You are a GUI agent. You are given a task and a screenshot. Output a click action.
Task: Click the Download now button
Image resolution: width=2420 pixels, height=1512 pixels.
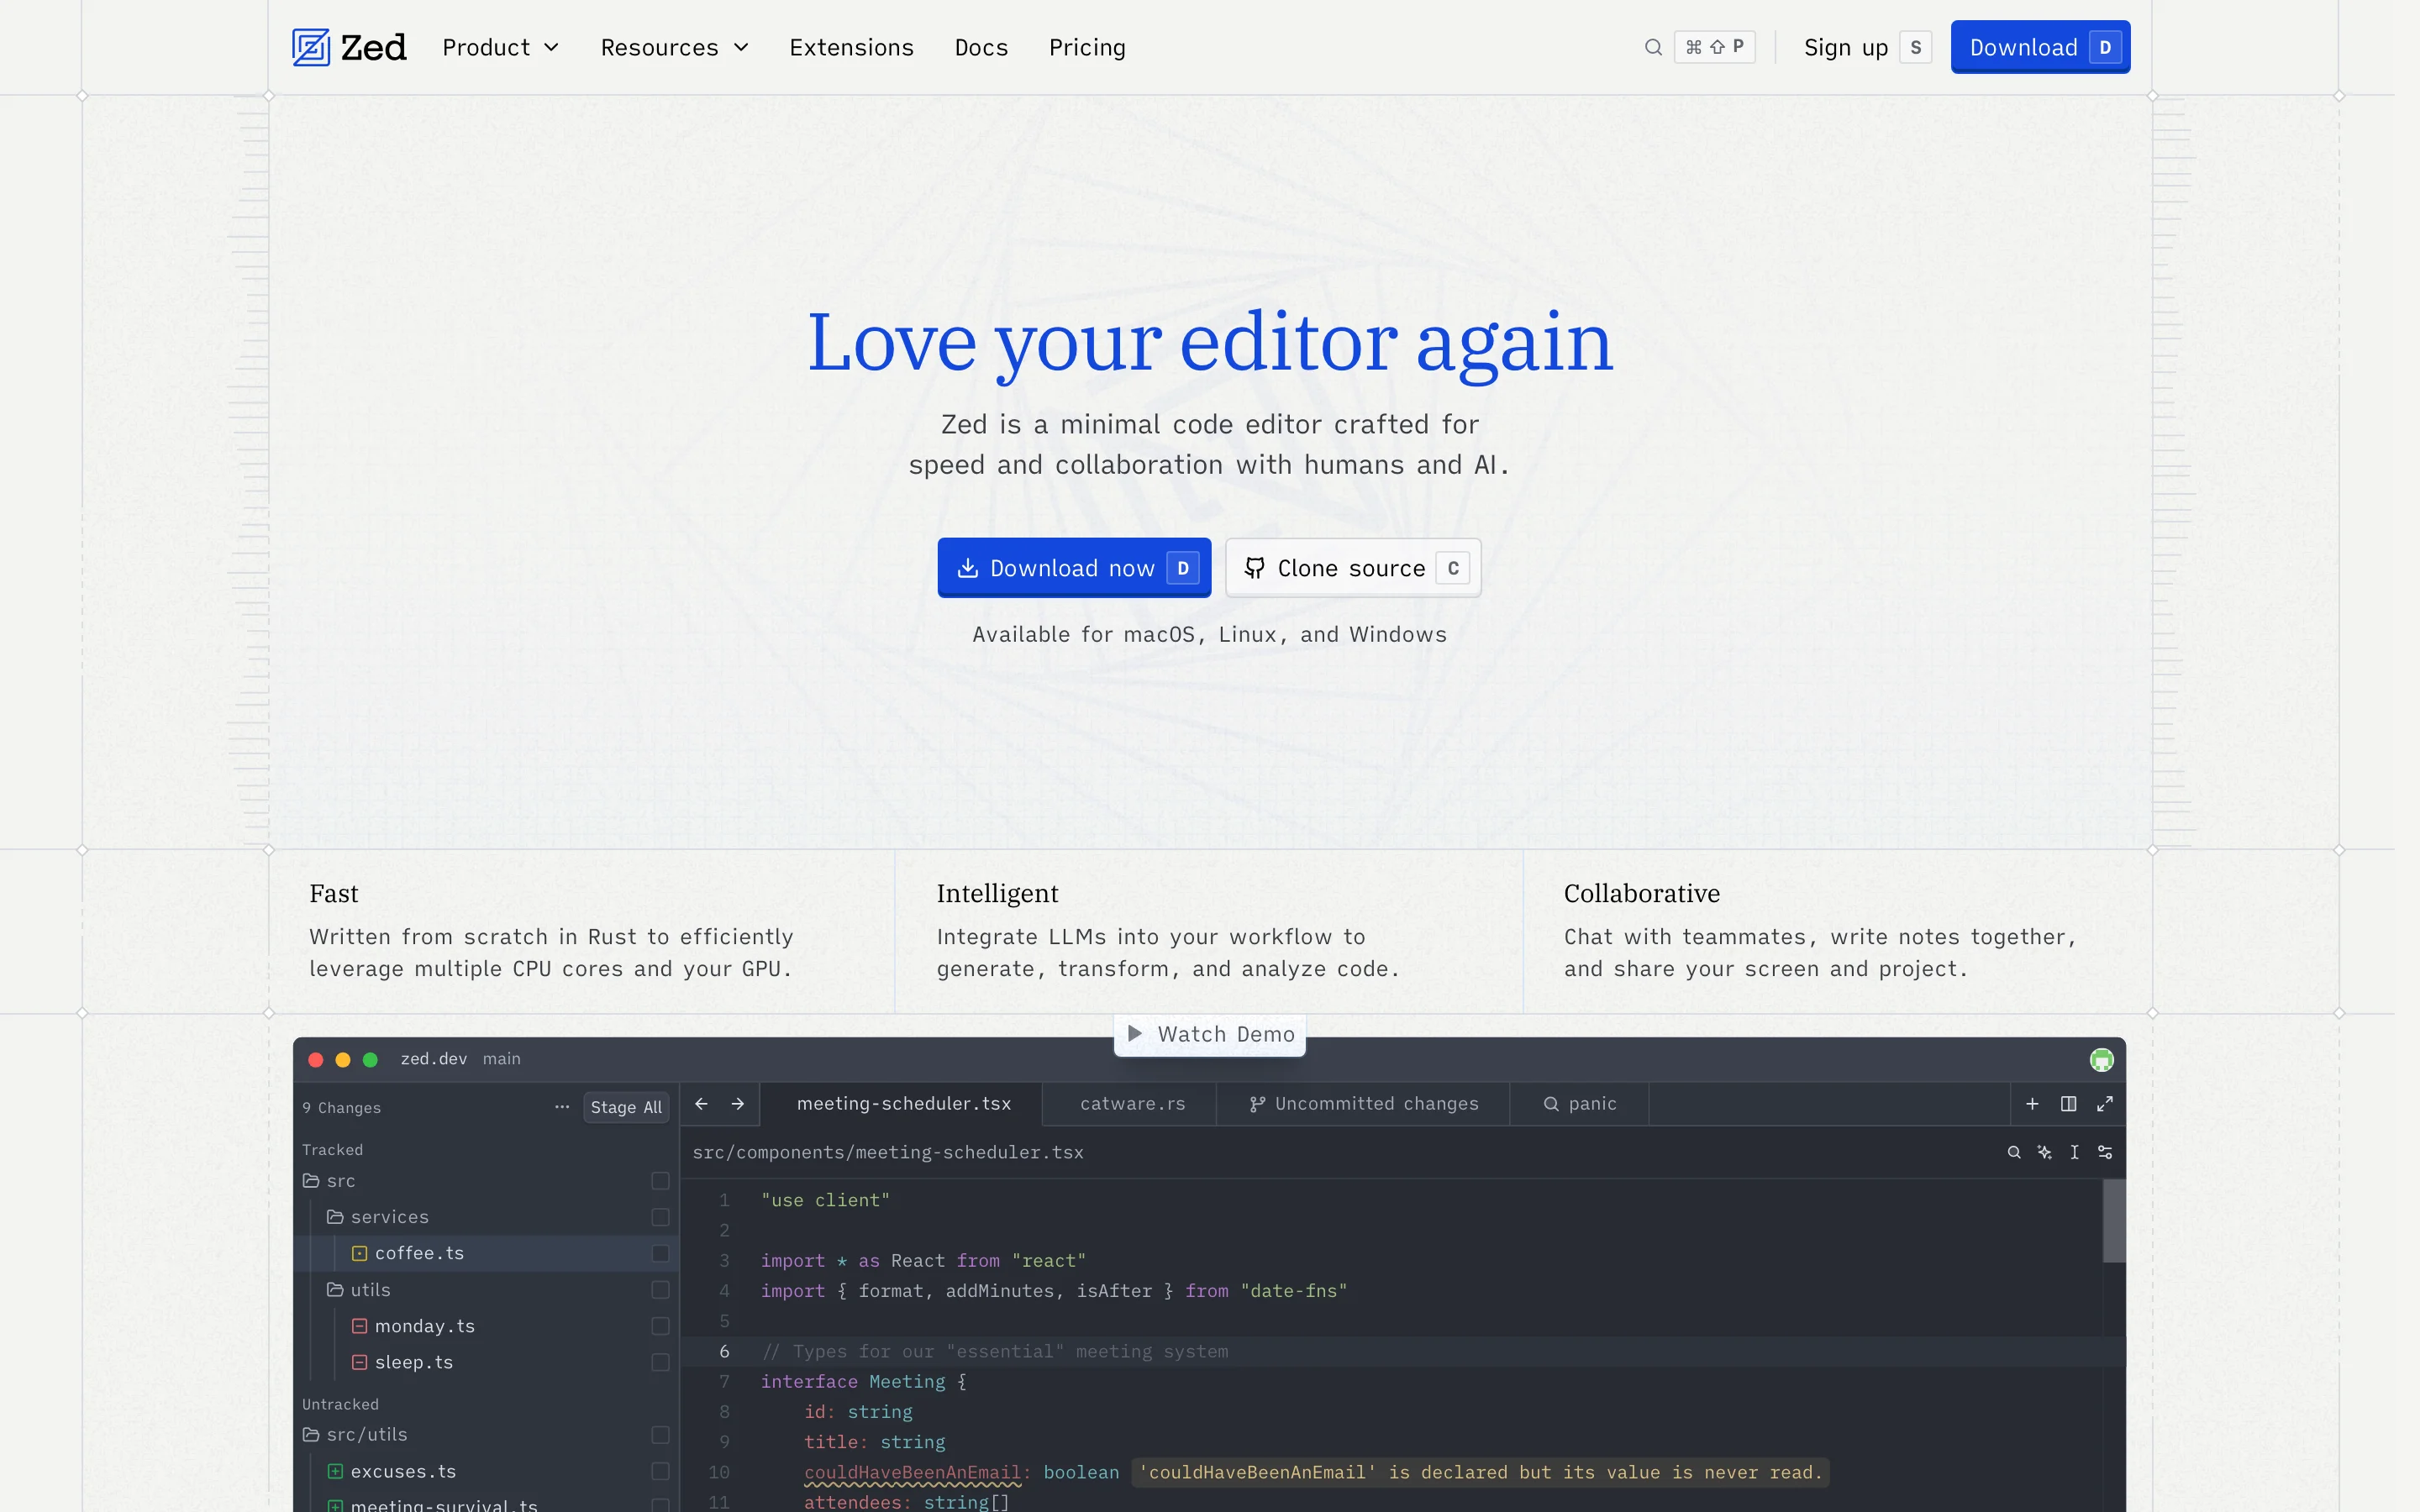(1073, 568)
